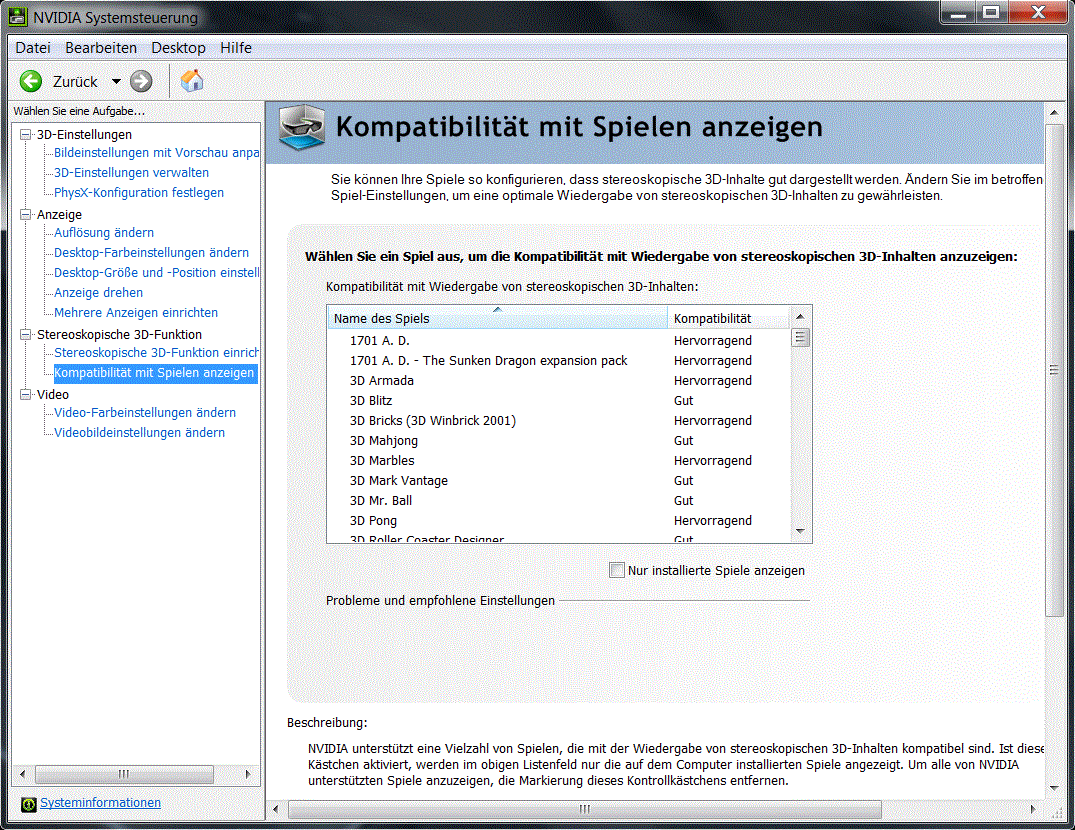Click the Zurück text label button
The width and height of the screenshot is (1075, 830).
coord(75,82)
